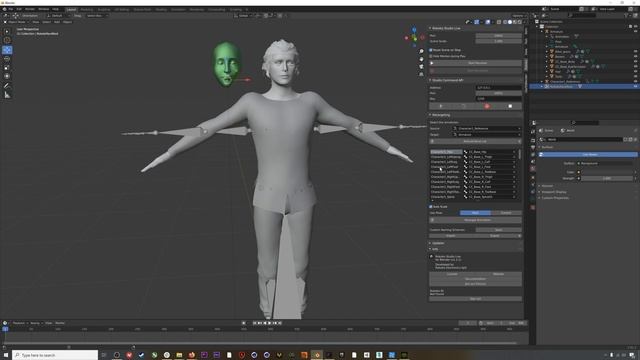Open the Object properties tab icon
This screenshot has height=360, width=640.
pyautogui.click(x=533, y=178)
